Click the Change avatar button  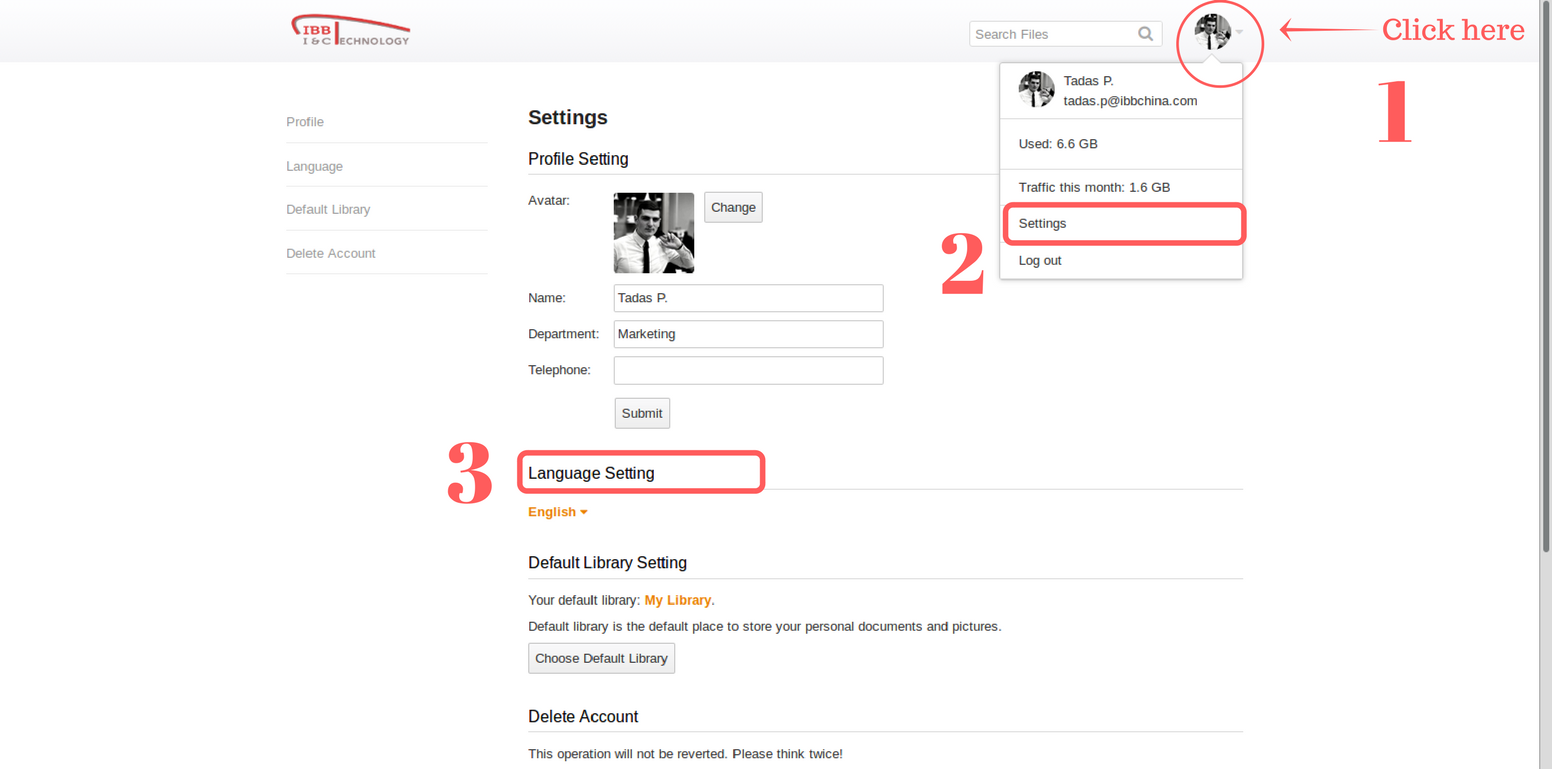tap(733, 208)
